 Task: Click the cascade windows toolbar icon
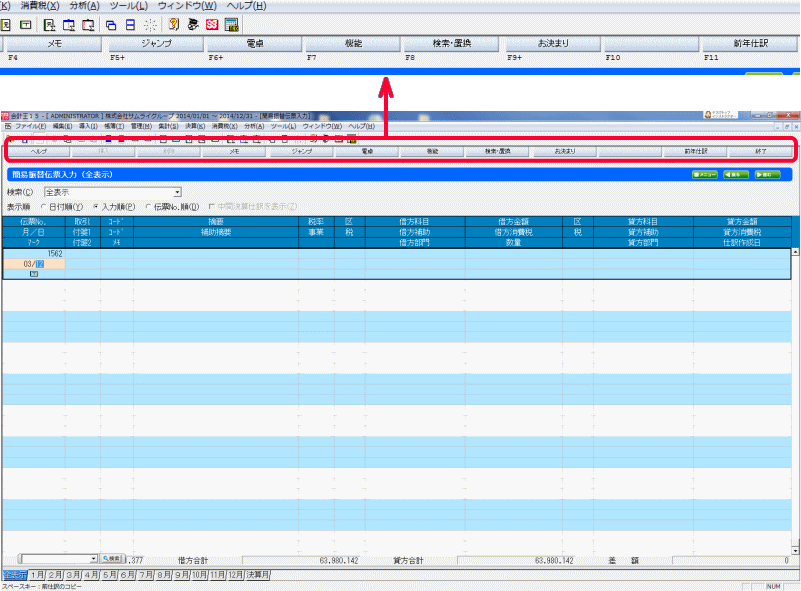pyautogui.click(x=110, y=24)
